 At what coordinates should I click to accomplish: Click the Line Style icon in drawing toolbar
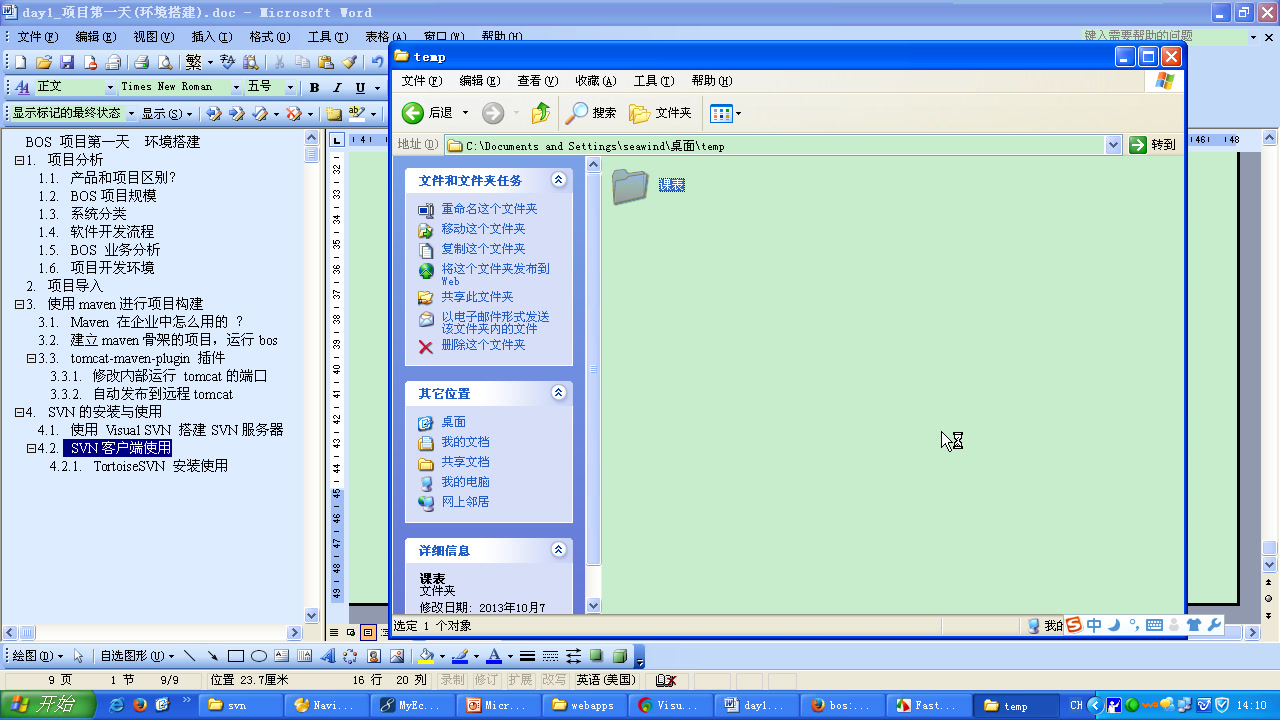pos(527,656)
